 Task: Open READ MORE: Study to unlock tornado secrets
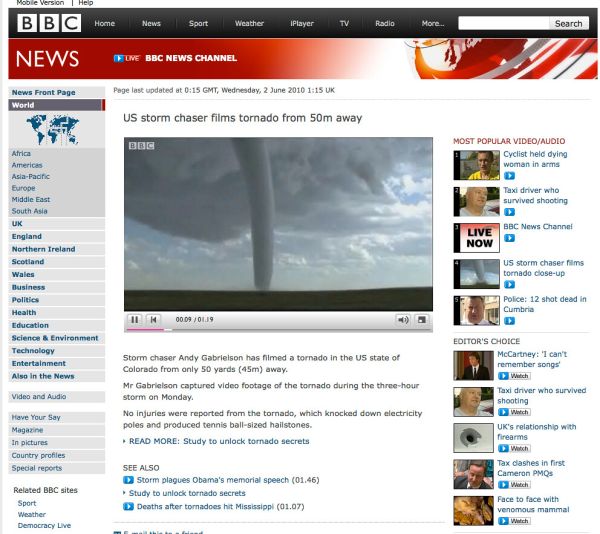[x=219, y=441]
